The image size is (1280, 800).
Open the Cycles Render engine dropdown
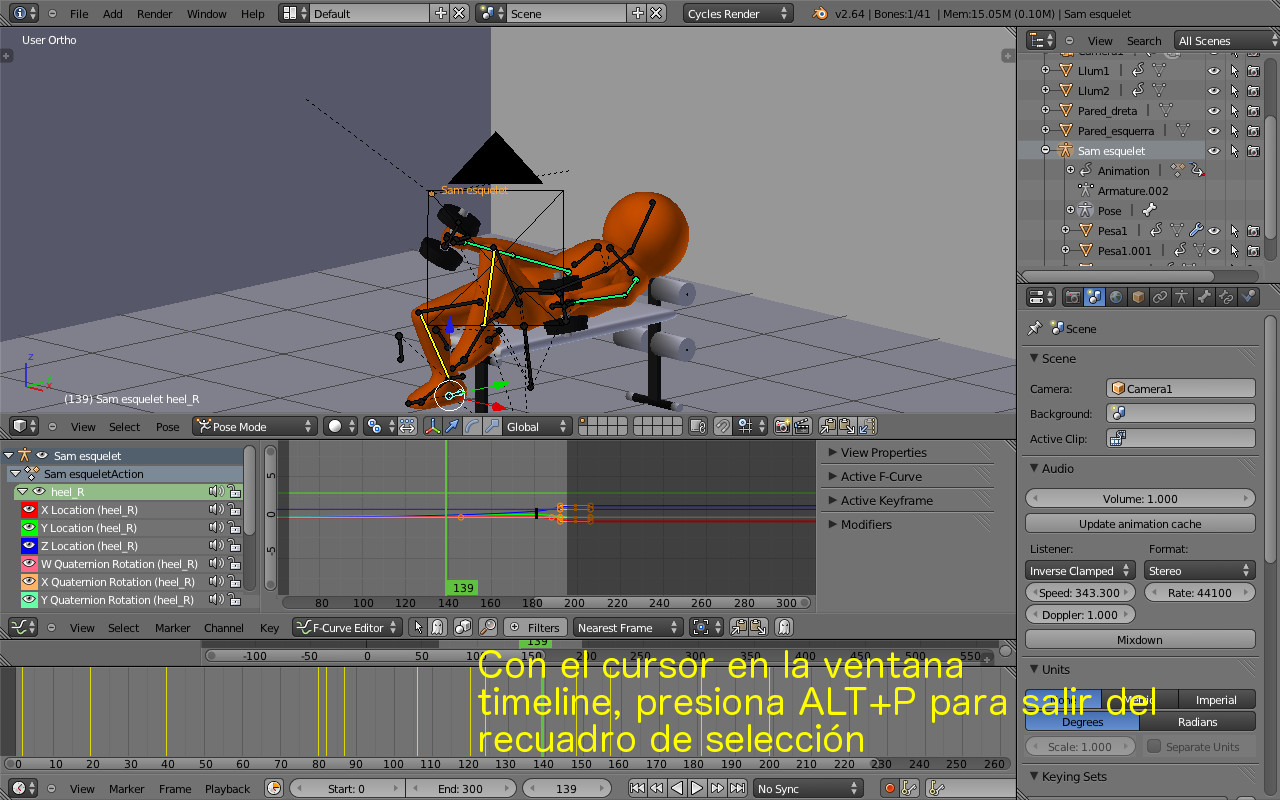pyautogui.click(x=738, y=14)
